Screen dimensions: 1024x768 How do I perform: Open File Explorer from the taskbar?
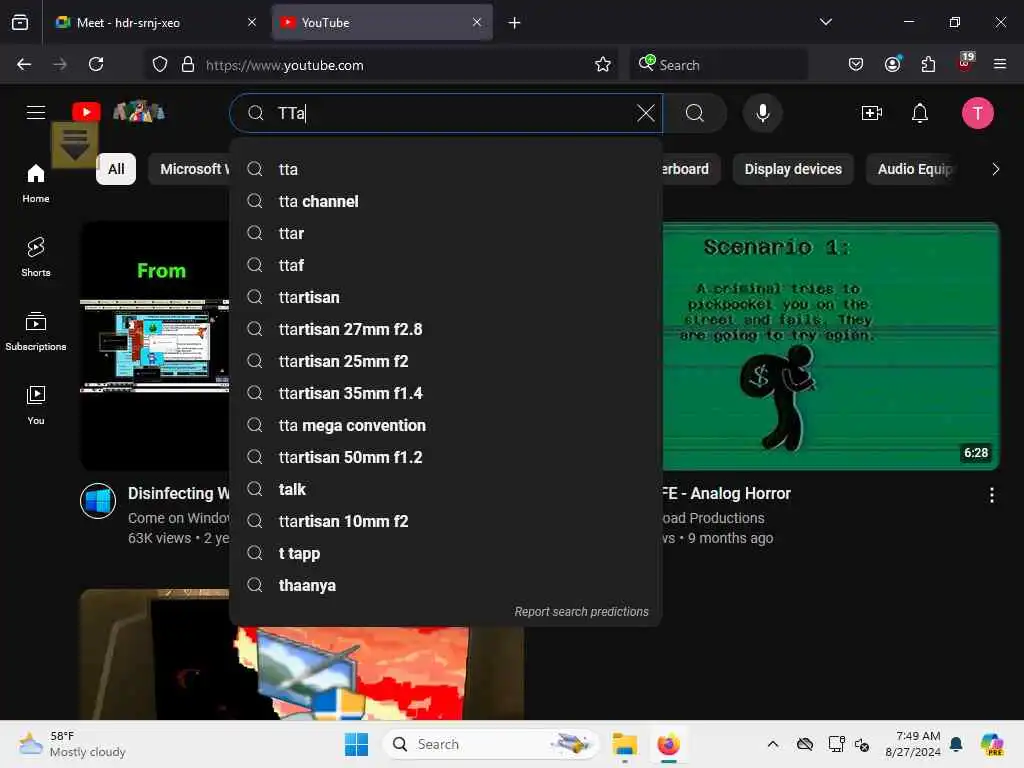(x=624, y=744)
